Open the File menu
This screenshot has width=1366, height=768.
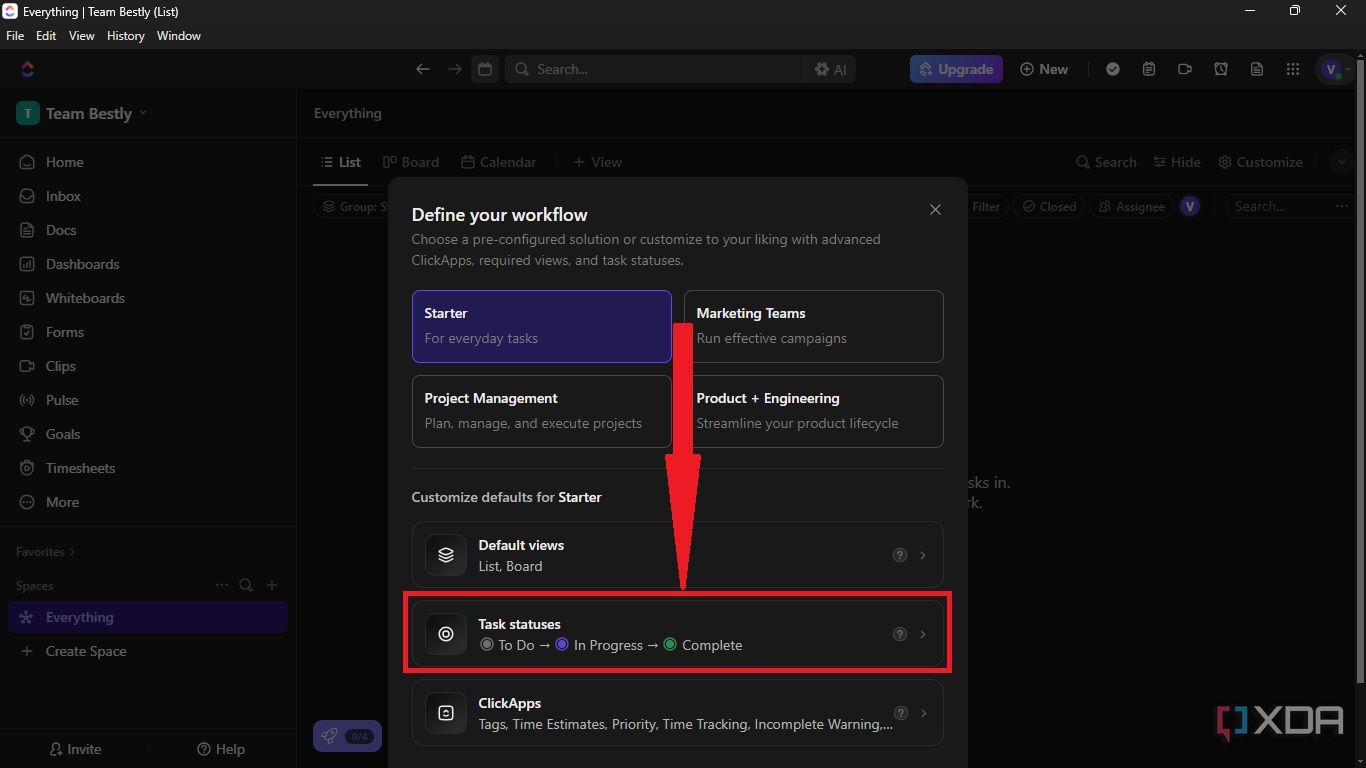pyautogui.click(x=15, y=35)
